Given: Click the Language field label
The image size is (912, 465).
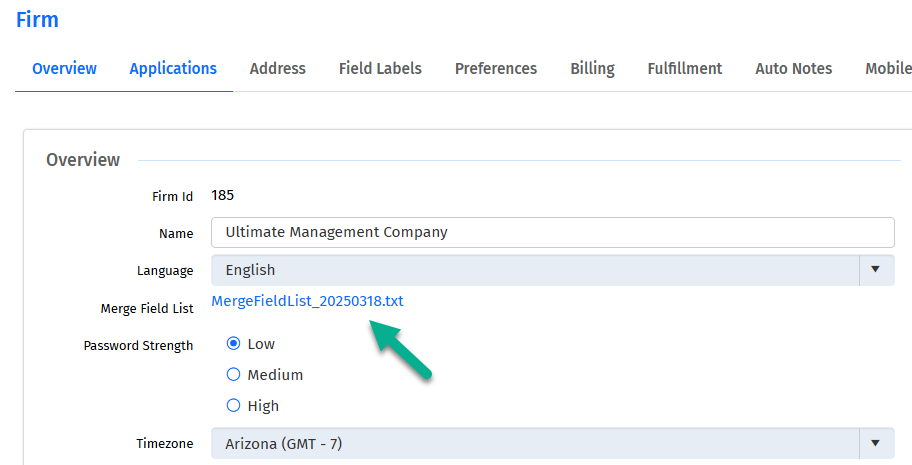Looking at the screenshot, I should tap(165, 271).
